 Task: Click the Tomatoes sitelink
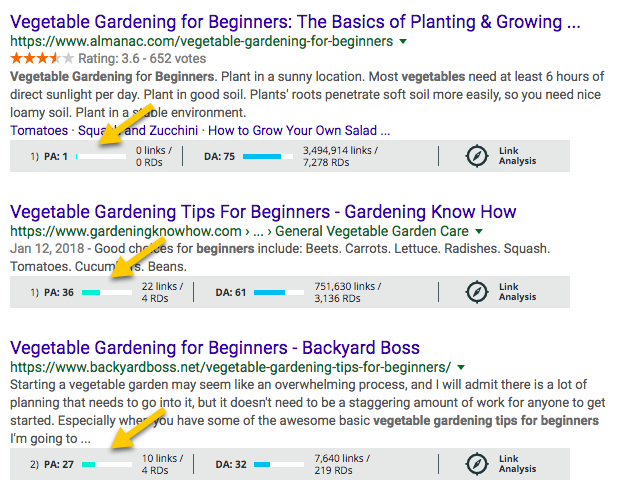(39, 130)
